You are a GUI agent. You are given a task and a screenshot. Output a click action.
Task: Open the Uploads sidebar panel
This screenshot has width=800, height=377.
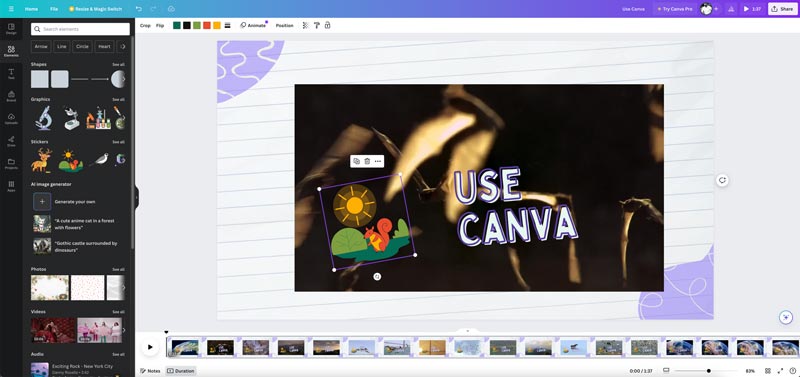(x=11, y=118)
